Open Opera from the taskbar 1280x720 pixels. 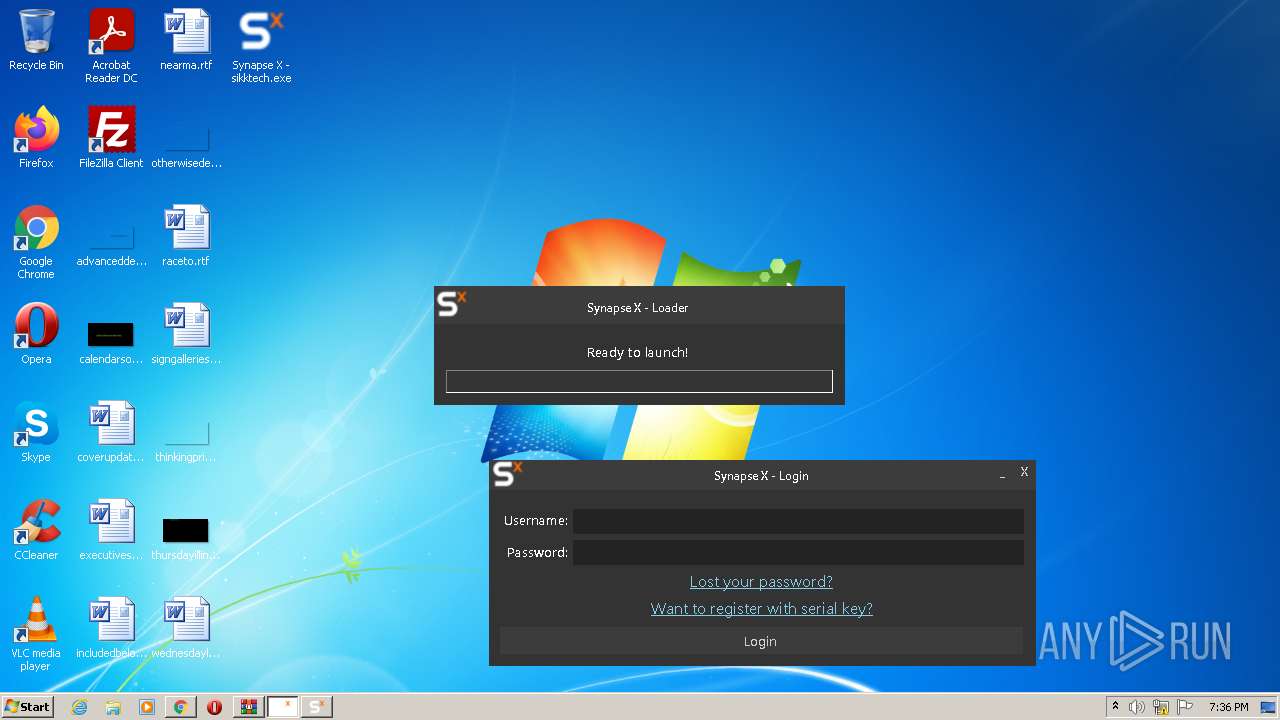point(214,707)
